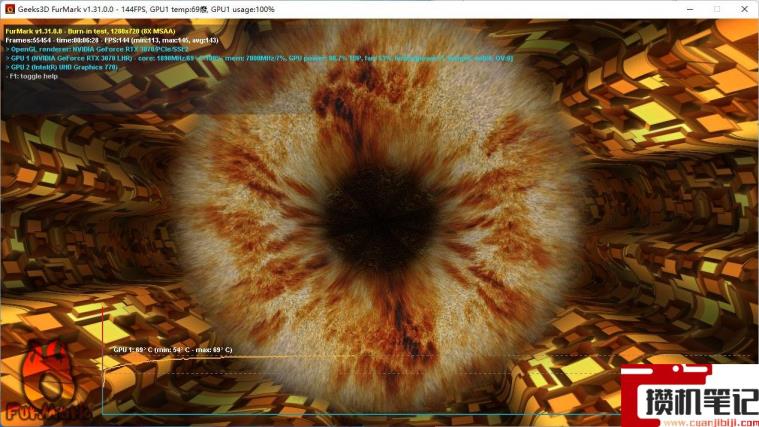Image resolution: width=759 pixels, height=427 pixels.
Task: Click the 'Frames:55454' statistics line
Action: [112, 40]
